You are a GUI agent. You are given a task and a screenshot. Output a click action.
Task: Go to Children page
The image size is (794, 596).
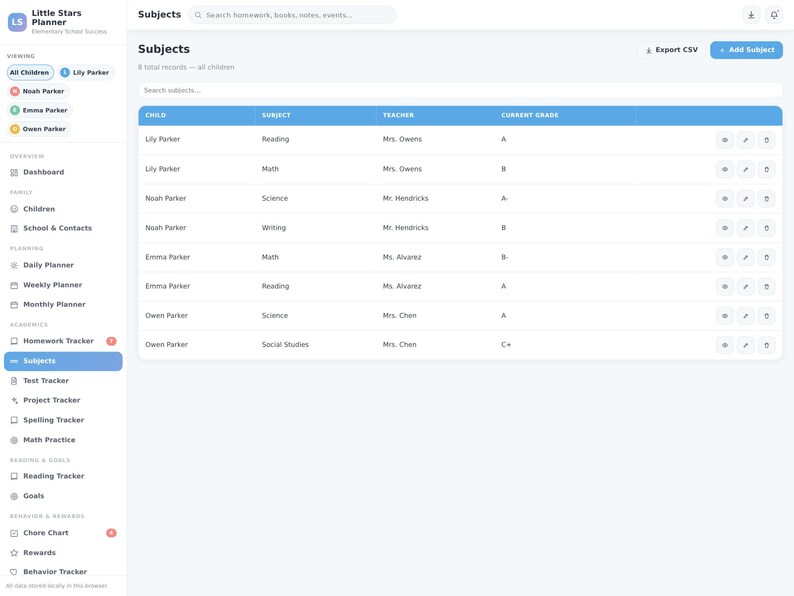(63, 209)
